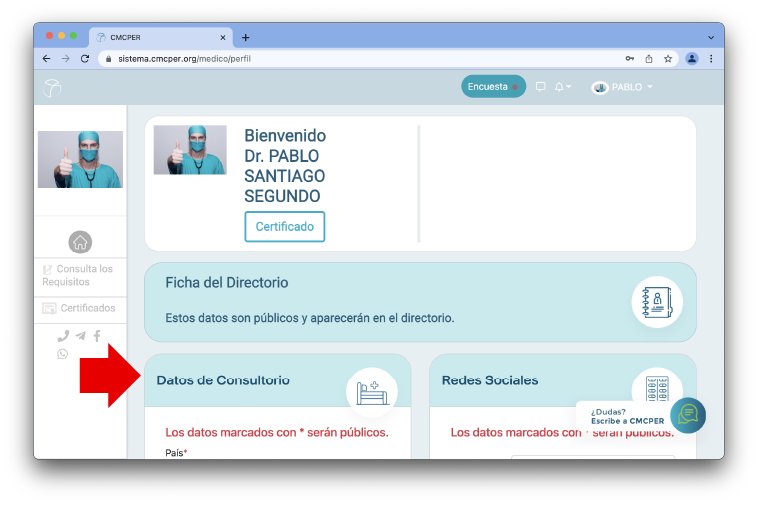Click the messages icon in header

click(x=541, y=87)
